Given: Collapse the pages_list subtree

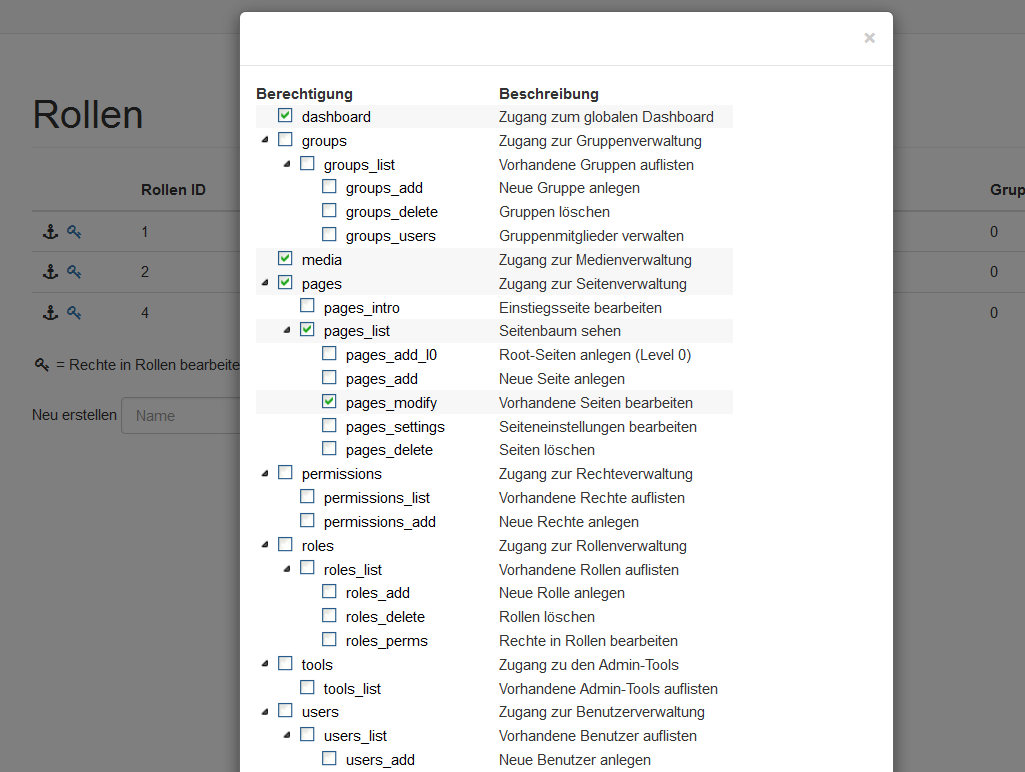Looking at the screenshot, I should click(287, 330).
